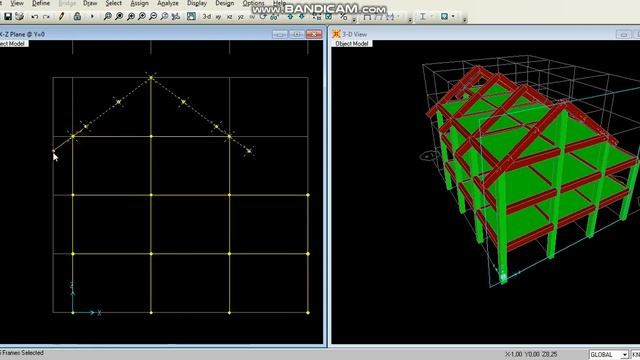Expand the I-section icon dropdown arrow

432,17
